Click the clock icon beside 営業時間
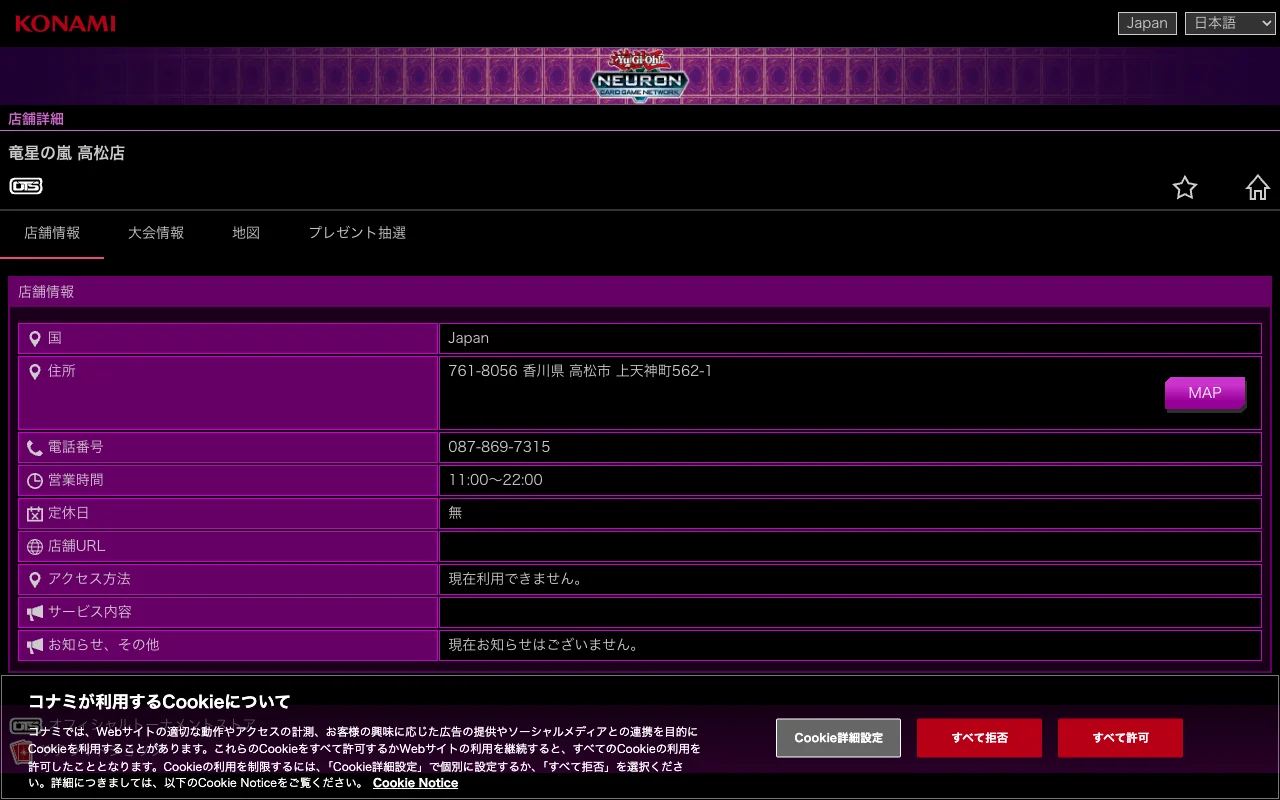 (x=35, y=481)
